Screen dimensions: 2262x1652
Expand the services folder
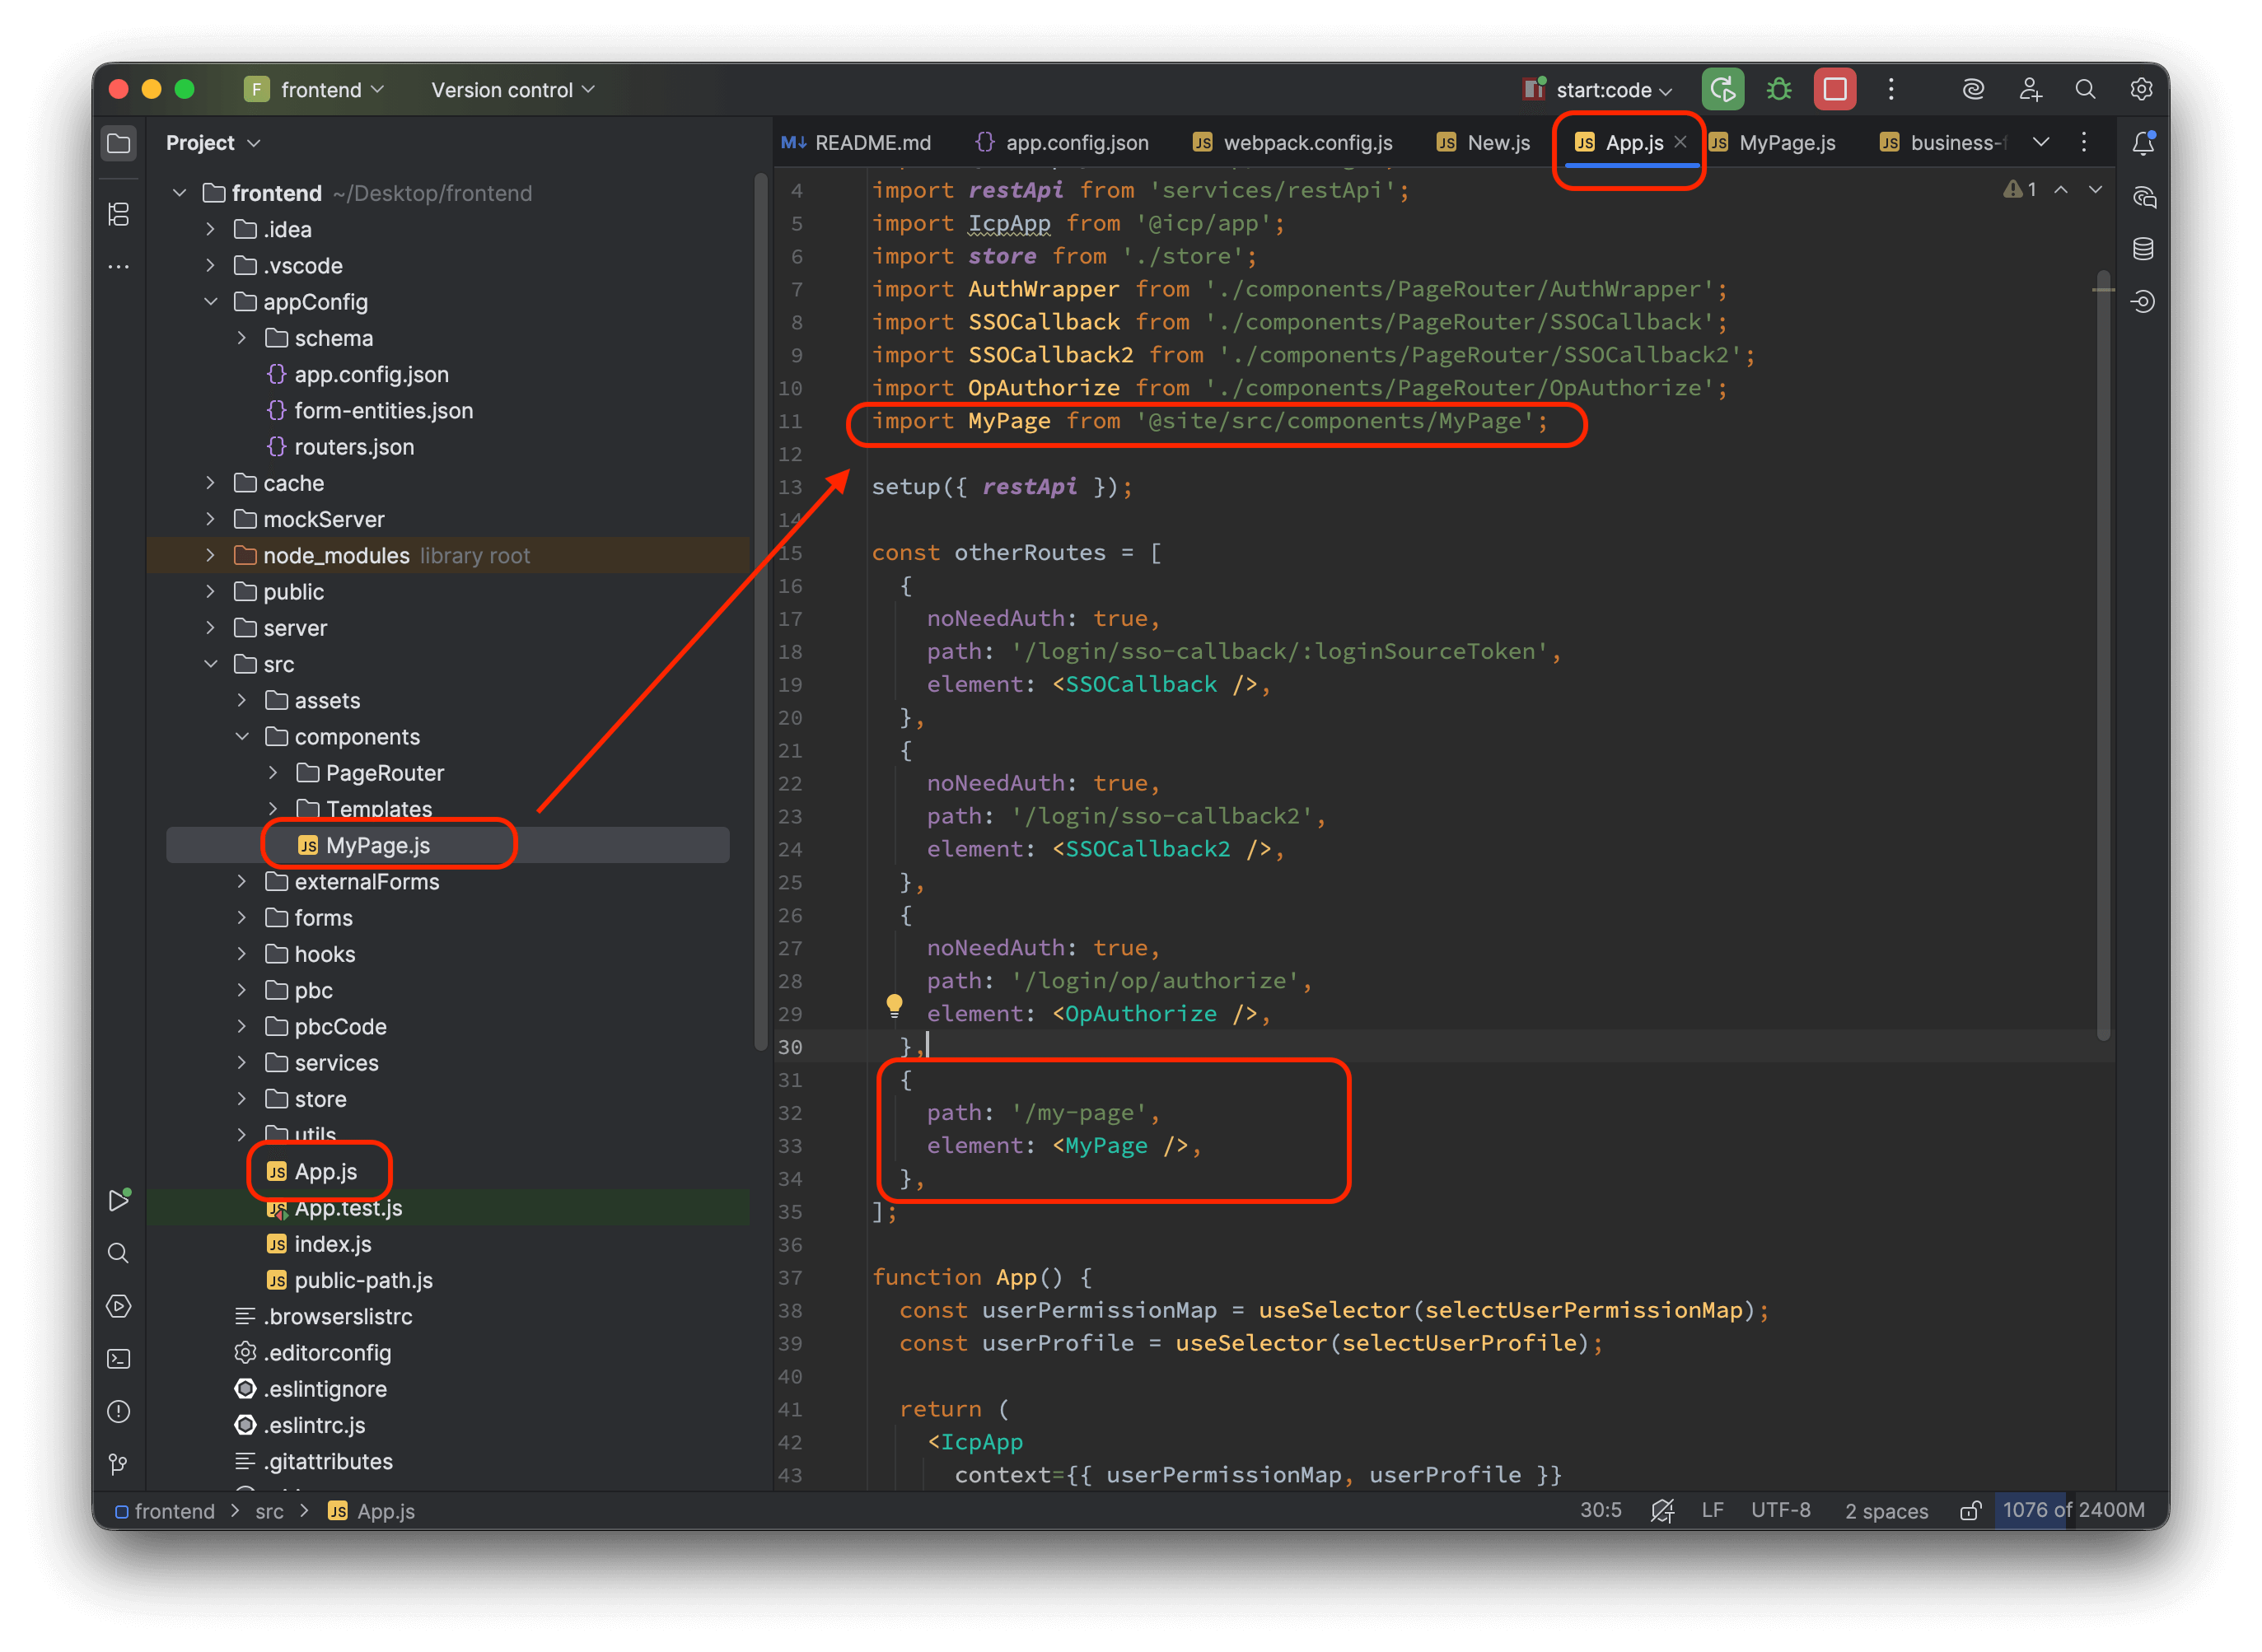coord(241,1063)
